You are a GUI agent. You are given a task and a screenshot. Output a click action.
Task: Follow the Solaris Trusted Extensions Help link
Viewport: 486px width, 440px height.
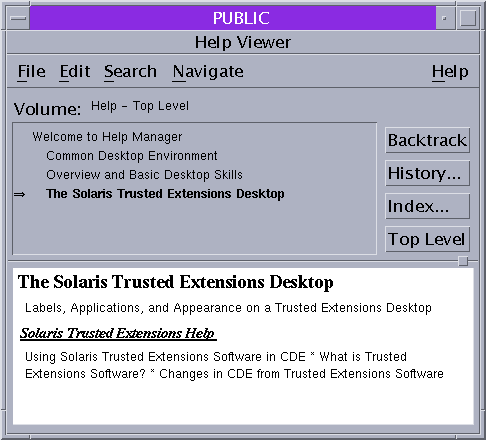[x=118, y=333]
